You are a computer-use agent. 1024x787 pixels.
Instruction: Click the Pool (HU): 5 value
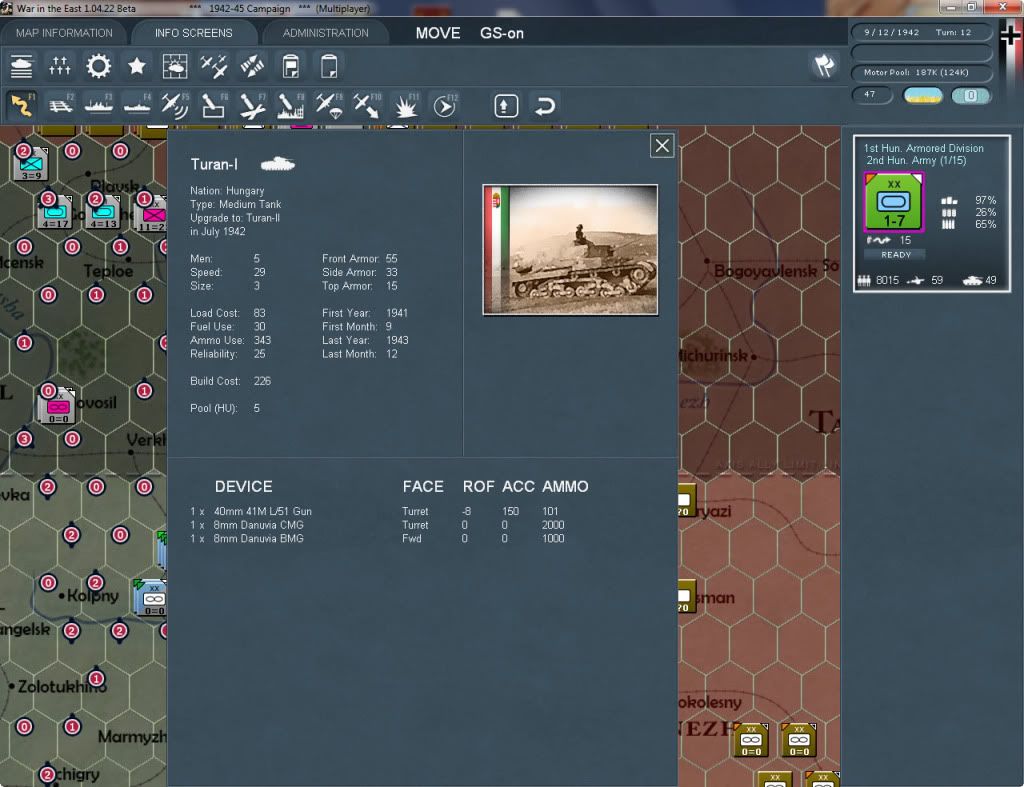(x=257, y=408)
